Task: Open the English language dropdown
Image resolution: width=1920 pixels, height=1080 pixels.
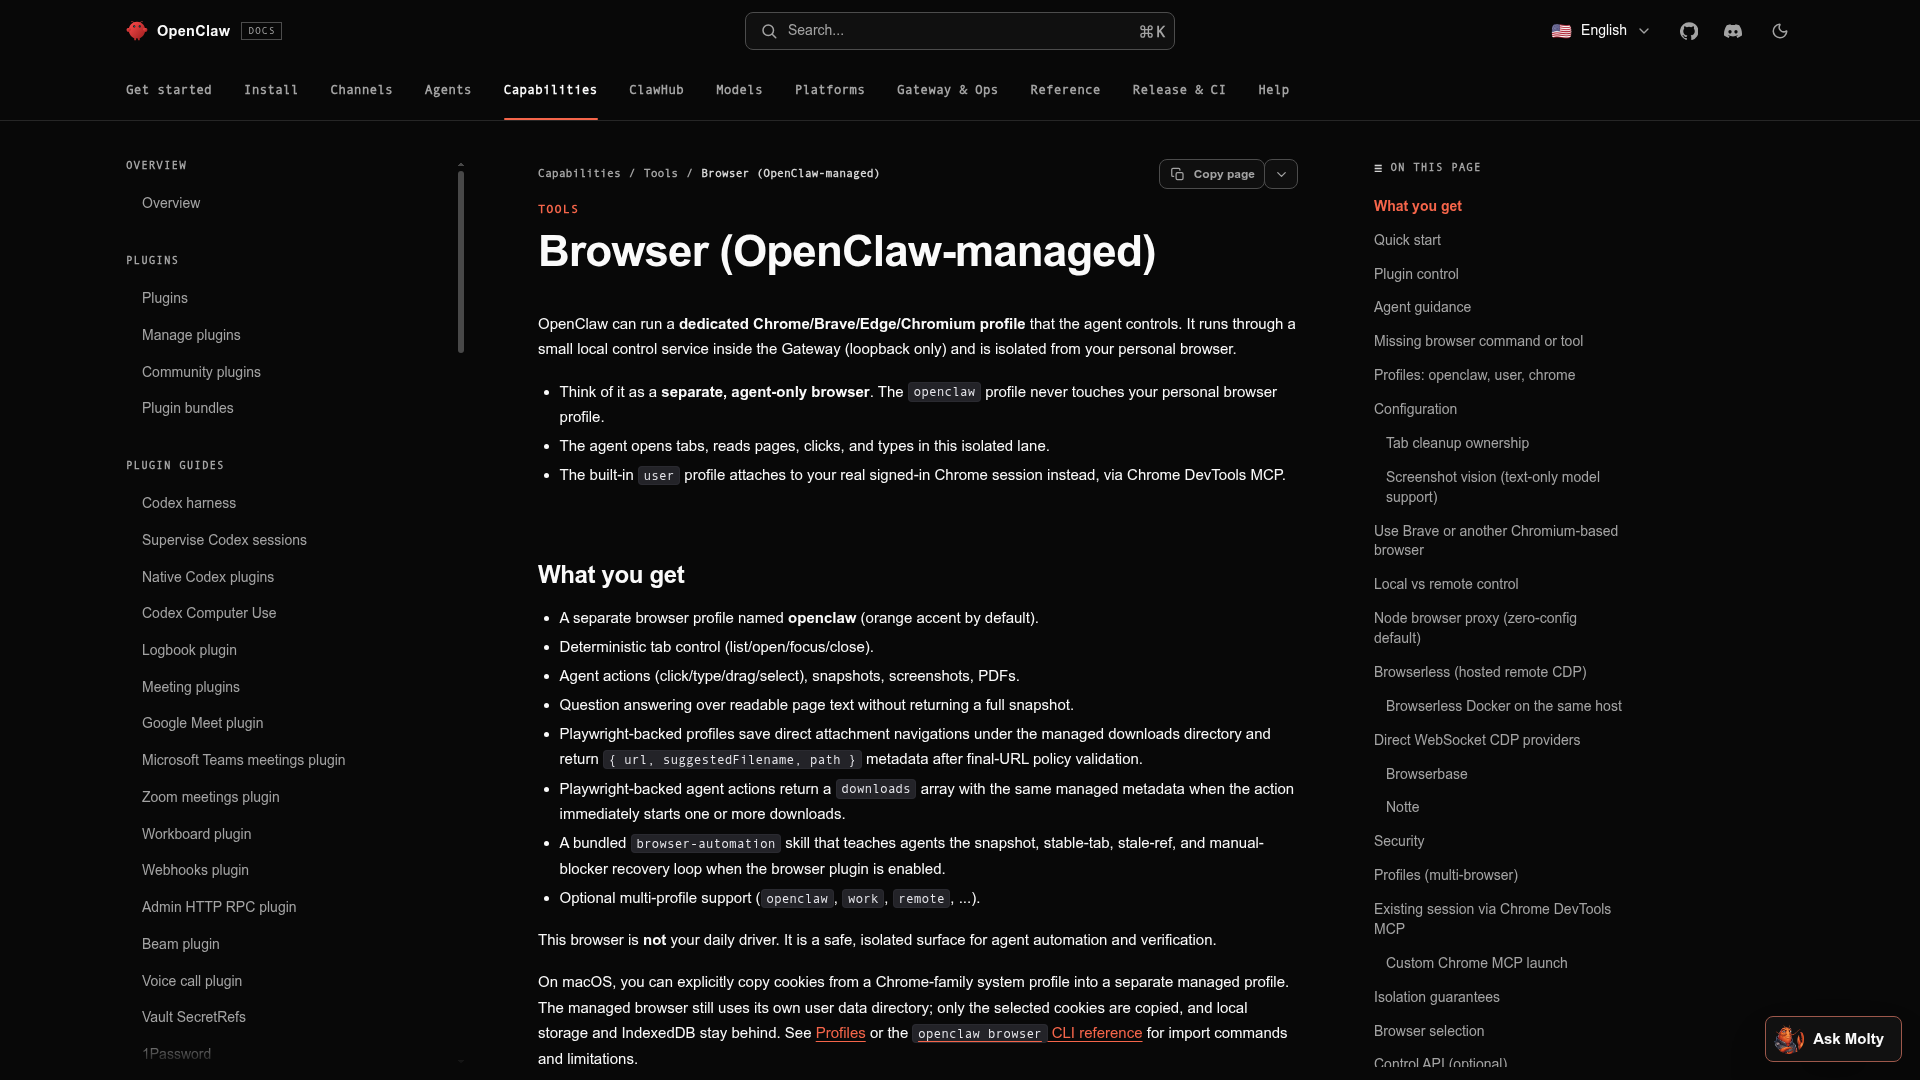Action: pyautogui.click(x=1600, y=31)
